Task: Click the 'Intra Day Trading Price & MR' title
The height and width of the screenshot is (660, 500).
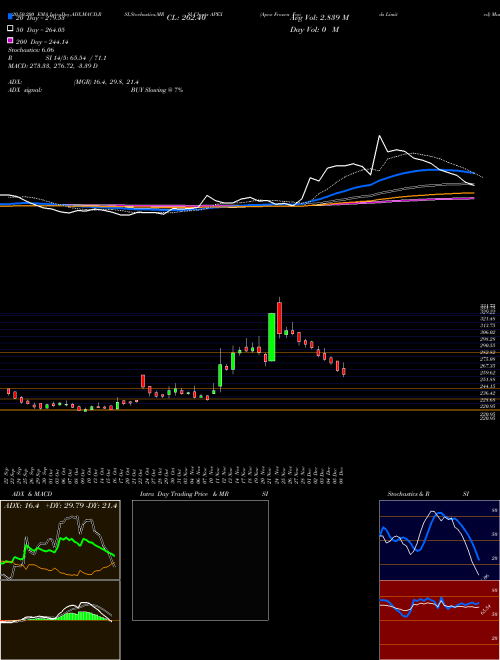Action: 184,494
